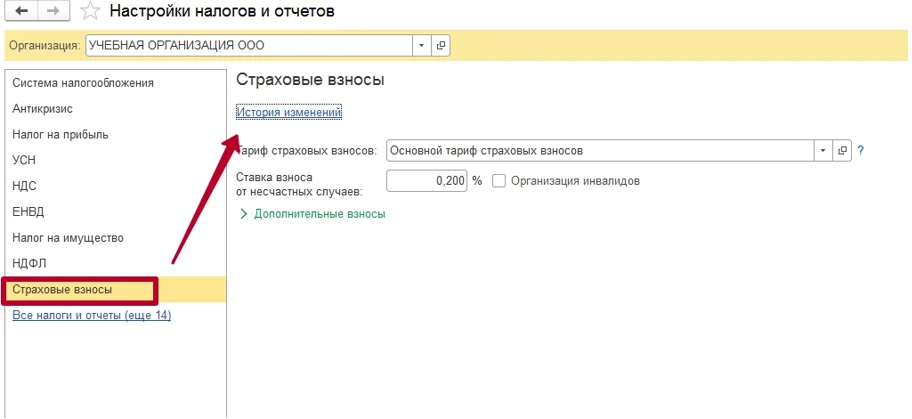Open the Тариф страховых взносов dropdown arrow
This screenshot has width=912, height=419.
point(823,151)
